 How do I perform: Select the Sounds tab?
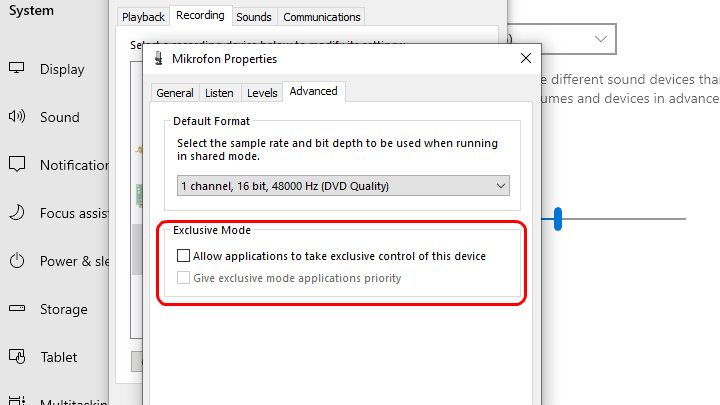click(254, 17)
